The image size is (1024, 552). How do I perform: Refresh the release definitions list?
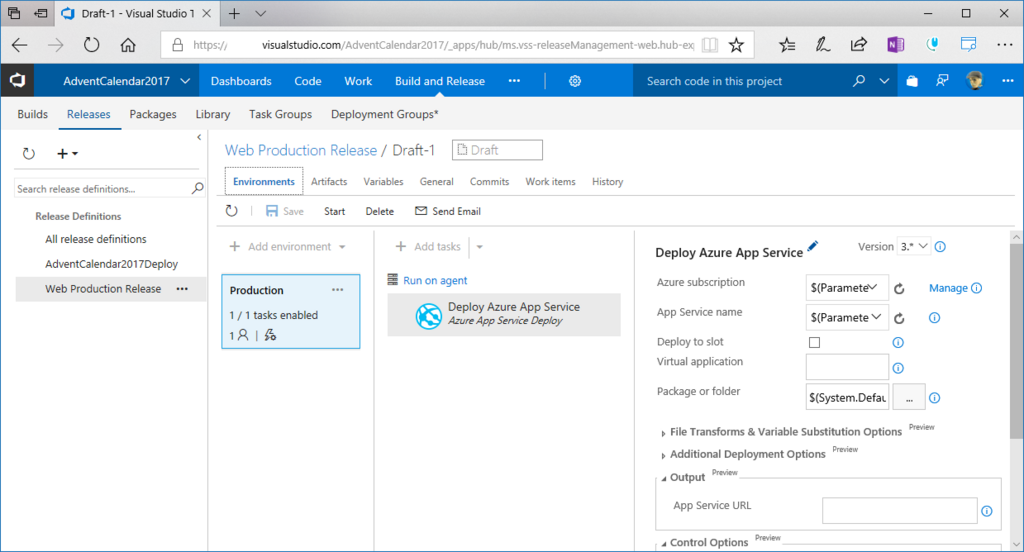(29, 154)
